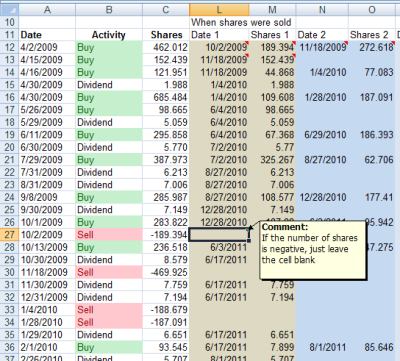Click value 236.518
The width and height of the screenshot is (400, 361).
[x=166, y=247]
